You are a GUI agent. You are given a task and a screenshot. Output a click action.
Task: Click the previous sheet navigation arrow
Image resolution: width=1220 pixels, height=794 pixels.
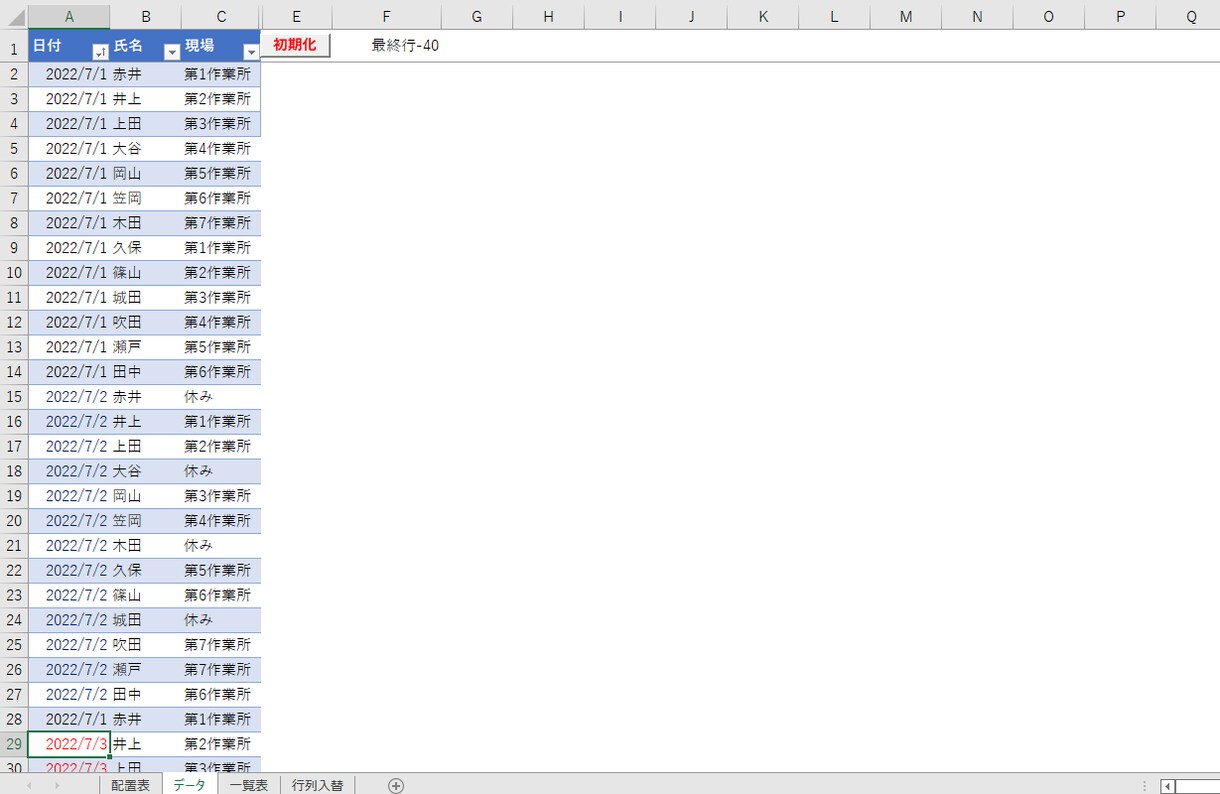point(29,786)
